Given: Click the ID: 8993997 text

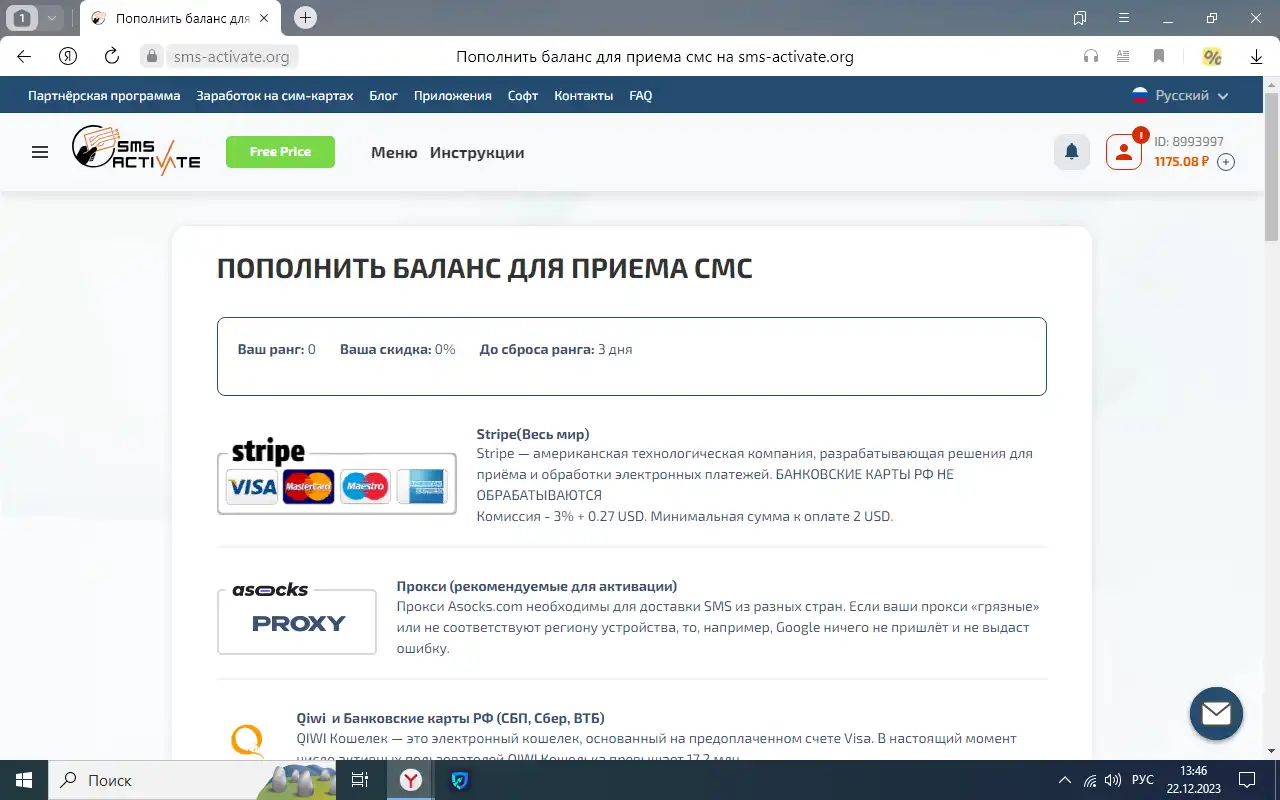Looking at the screenshot, I should (1189, 142).
